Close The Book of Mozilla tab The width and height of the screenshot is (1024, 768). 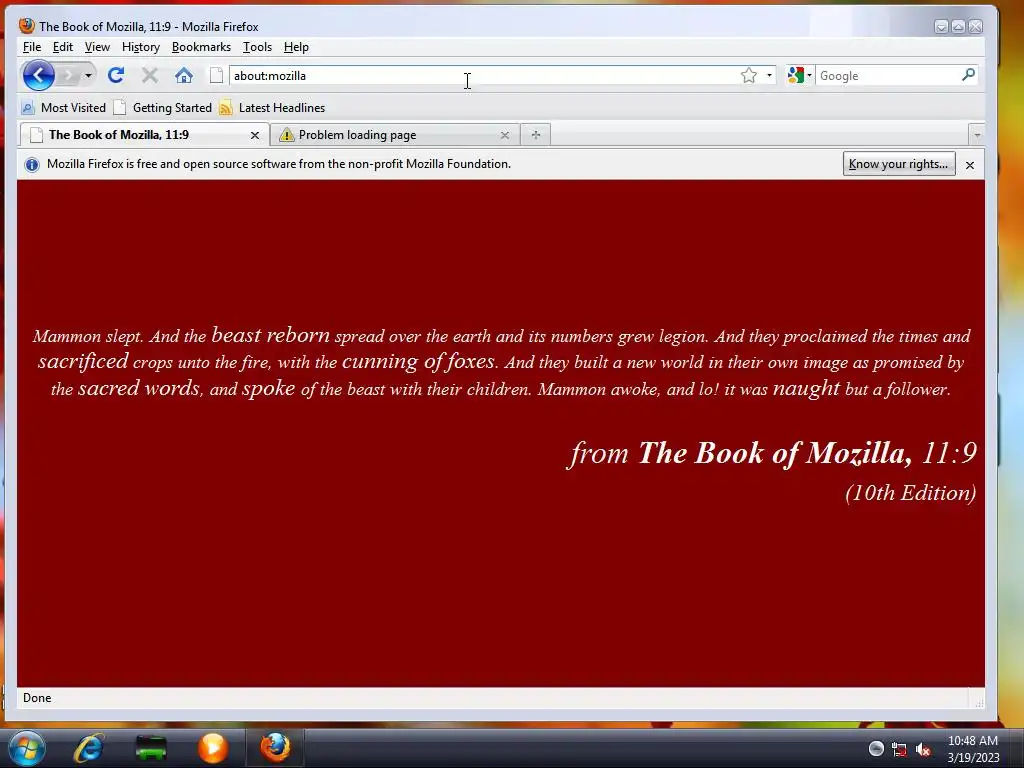pos(255,135)
